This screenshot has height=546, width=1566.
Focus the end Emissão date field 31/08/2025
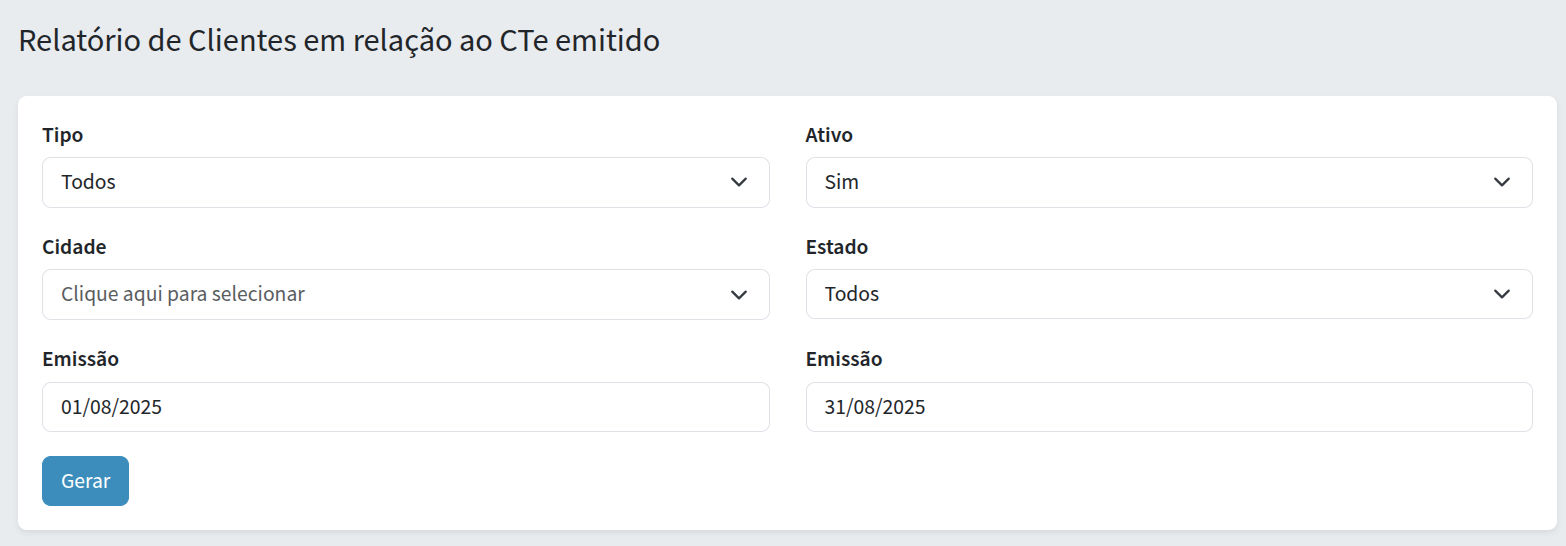[x=1168, y=407]
